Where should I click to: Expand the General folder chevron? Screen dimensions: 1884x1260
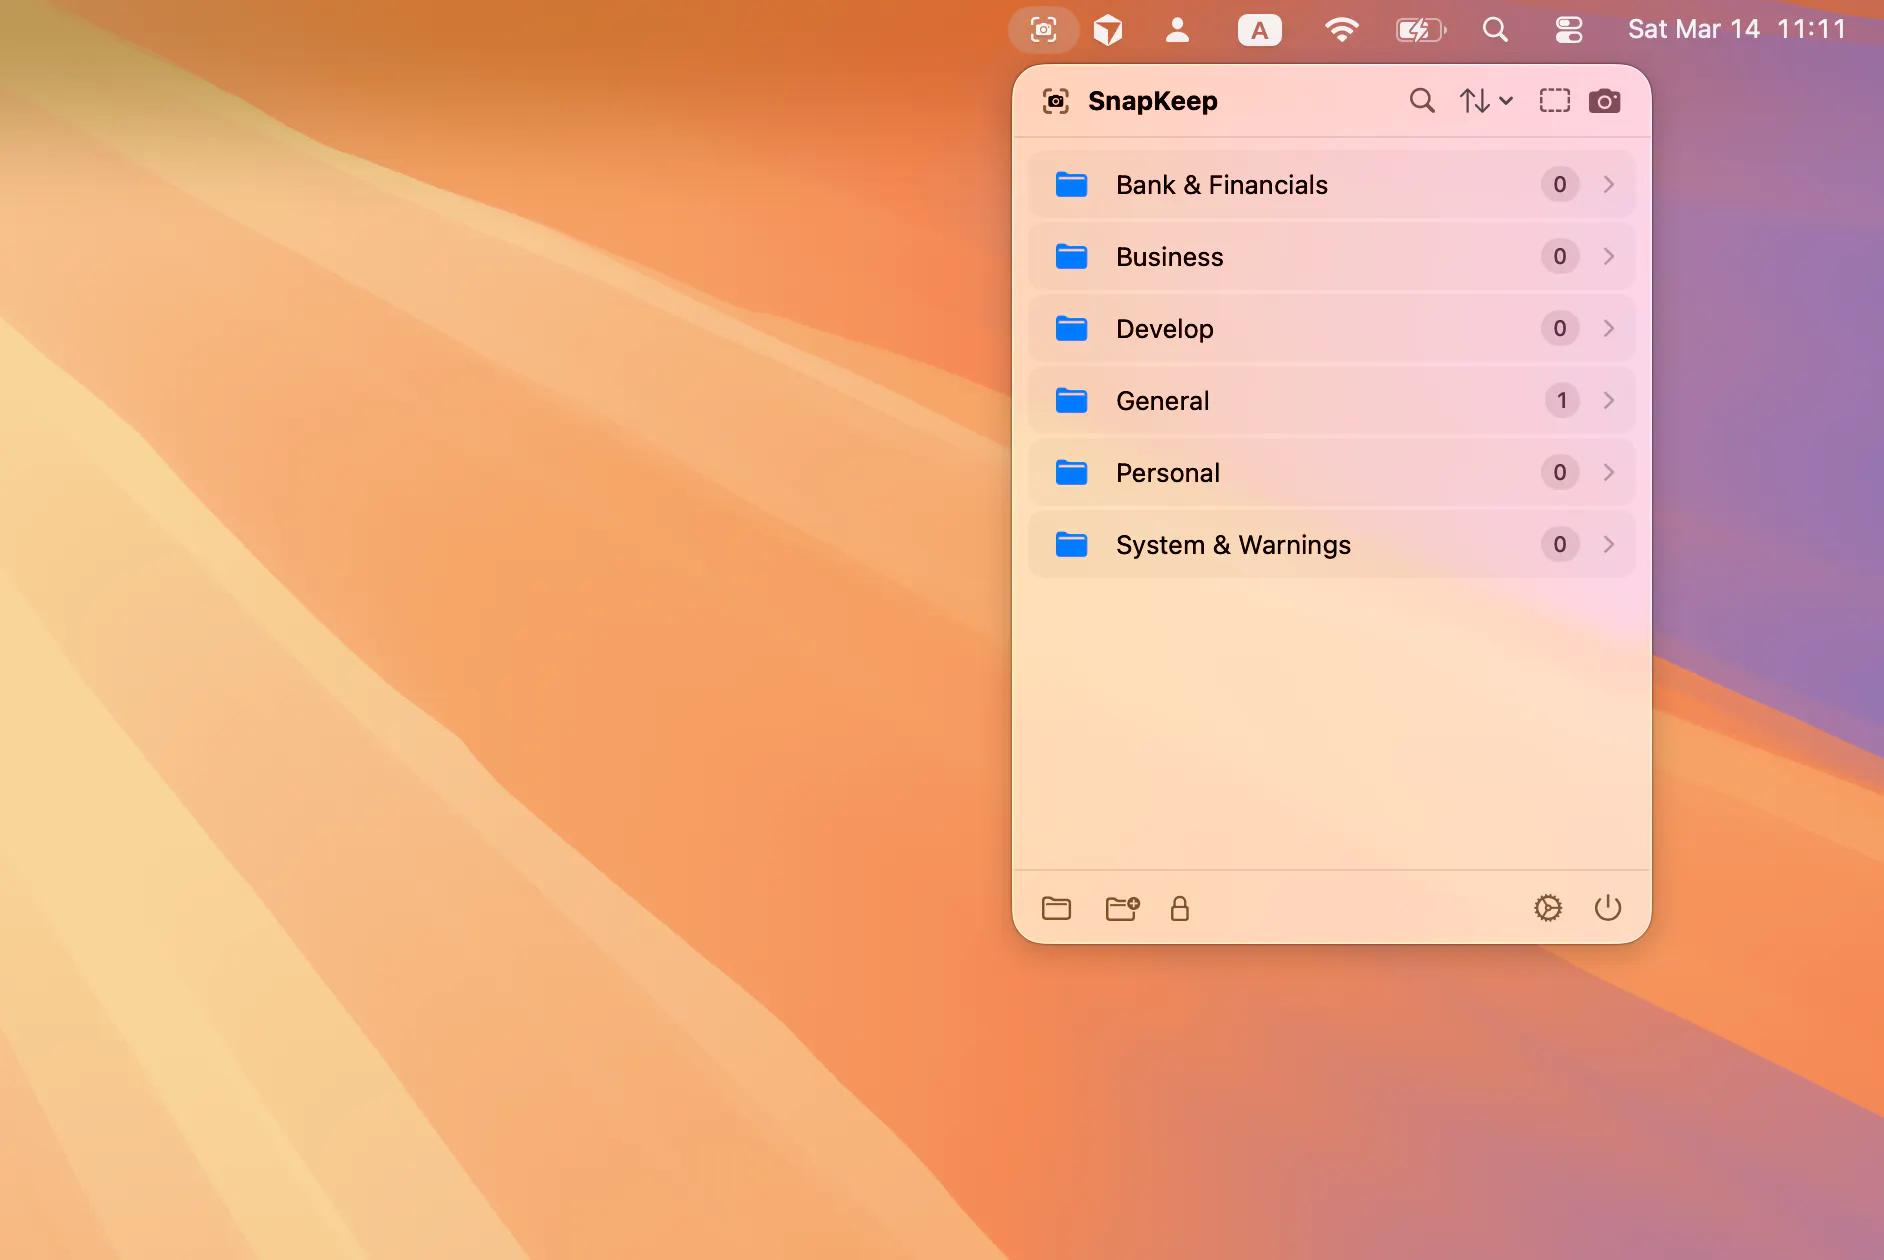point(1609,401)
